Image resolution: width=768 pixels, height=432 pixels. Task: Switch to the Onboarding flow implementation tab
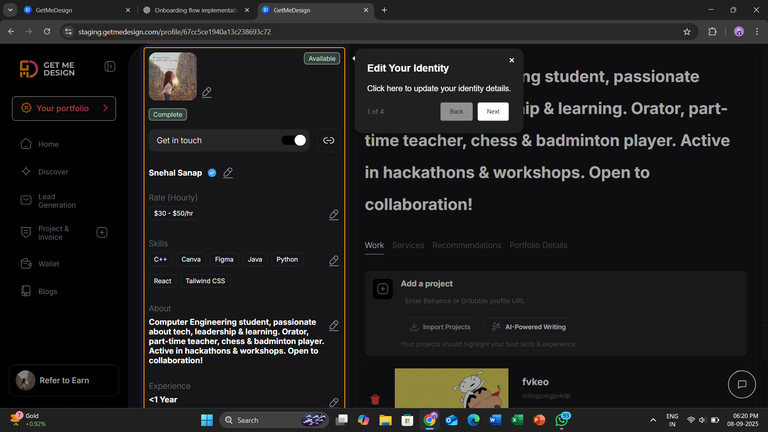(x=196, y=10)
